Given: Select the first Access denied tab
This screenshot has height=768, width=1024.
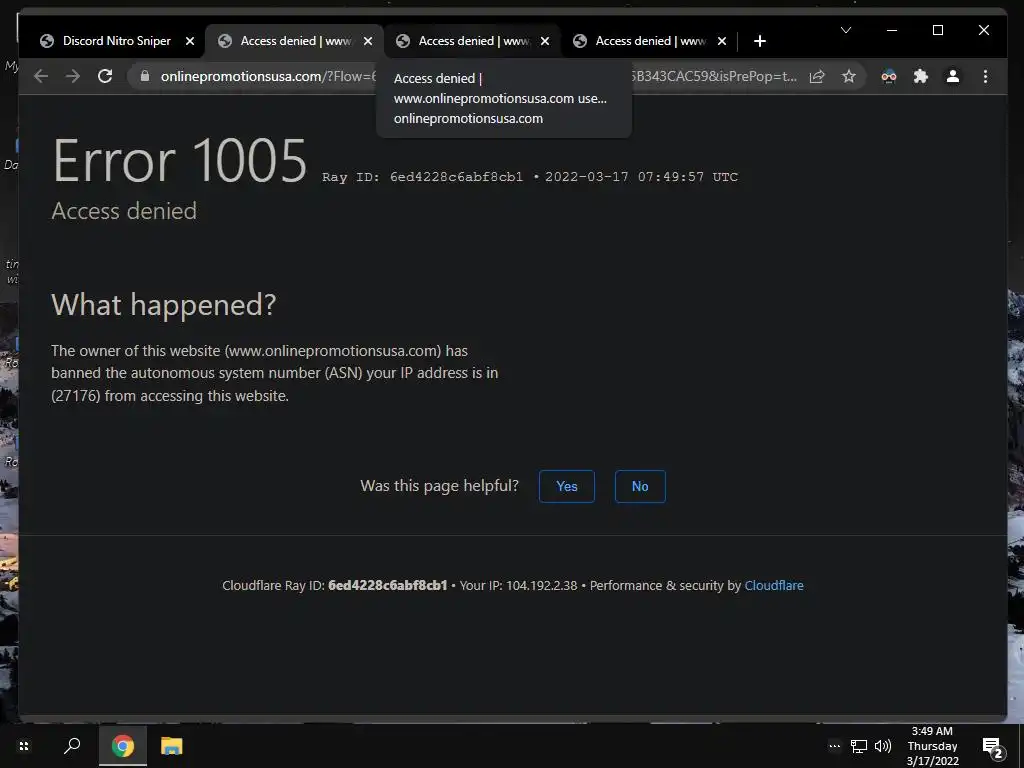Looking at the screenshot, I should pyautogui.click(x=294, y=41).
